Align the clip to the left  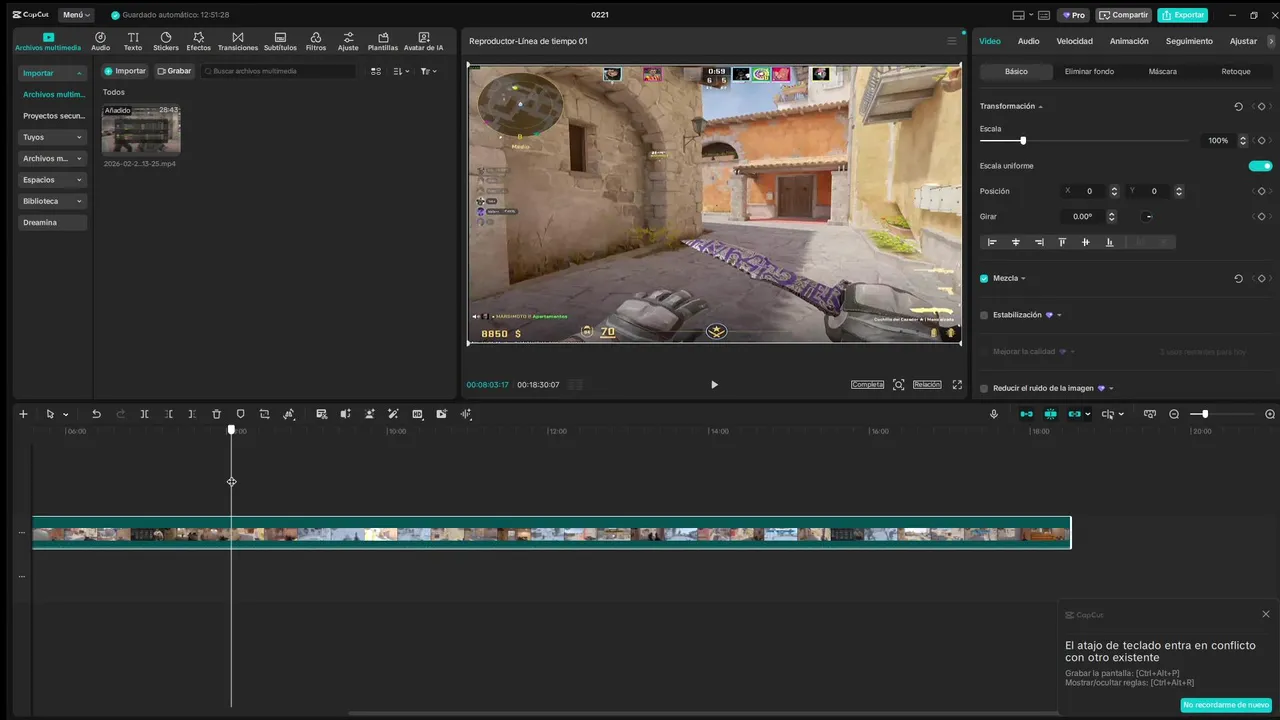coord(992,242)
